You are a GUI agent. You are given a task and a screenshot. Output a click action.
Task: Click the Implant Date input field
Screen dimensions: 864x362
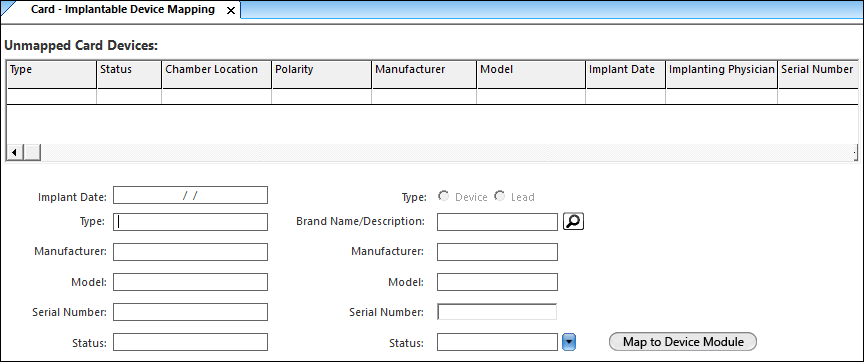pos(190,196)
